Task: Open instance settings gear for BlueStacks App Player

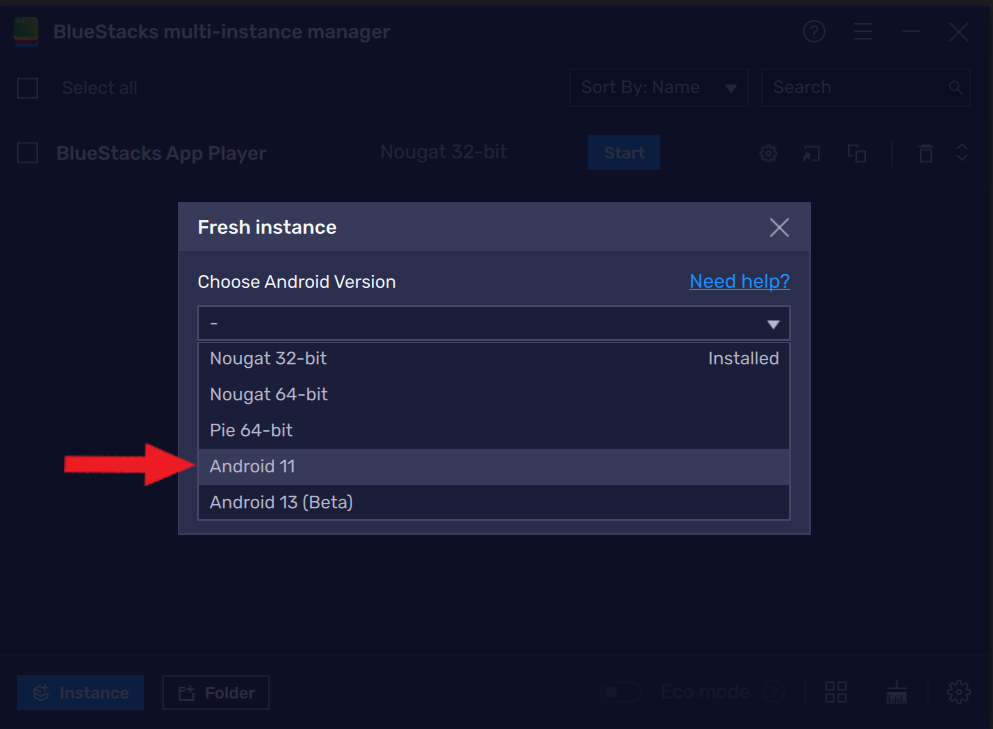Action: coord(768,153)
